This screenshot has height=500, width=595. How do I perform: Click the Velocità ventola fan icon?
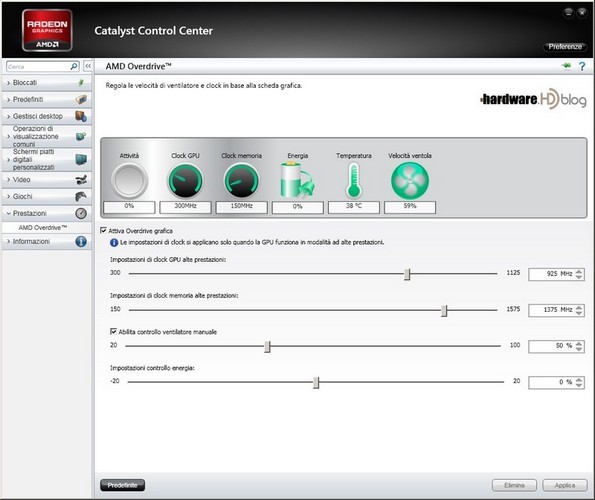[x=410, y=181]
